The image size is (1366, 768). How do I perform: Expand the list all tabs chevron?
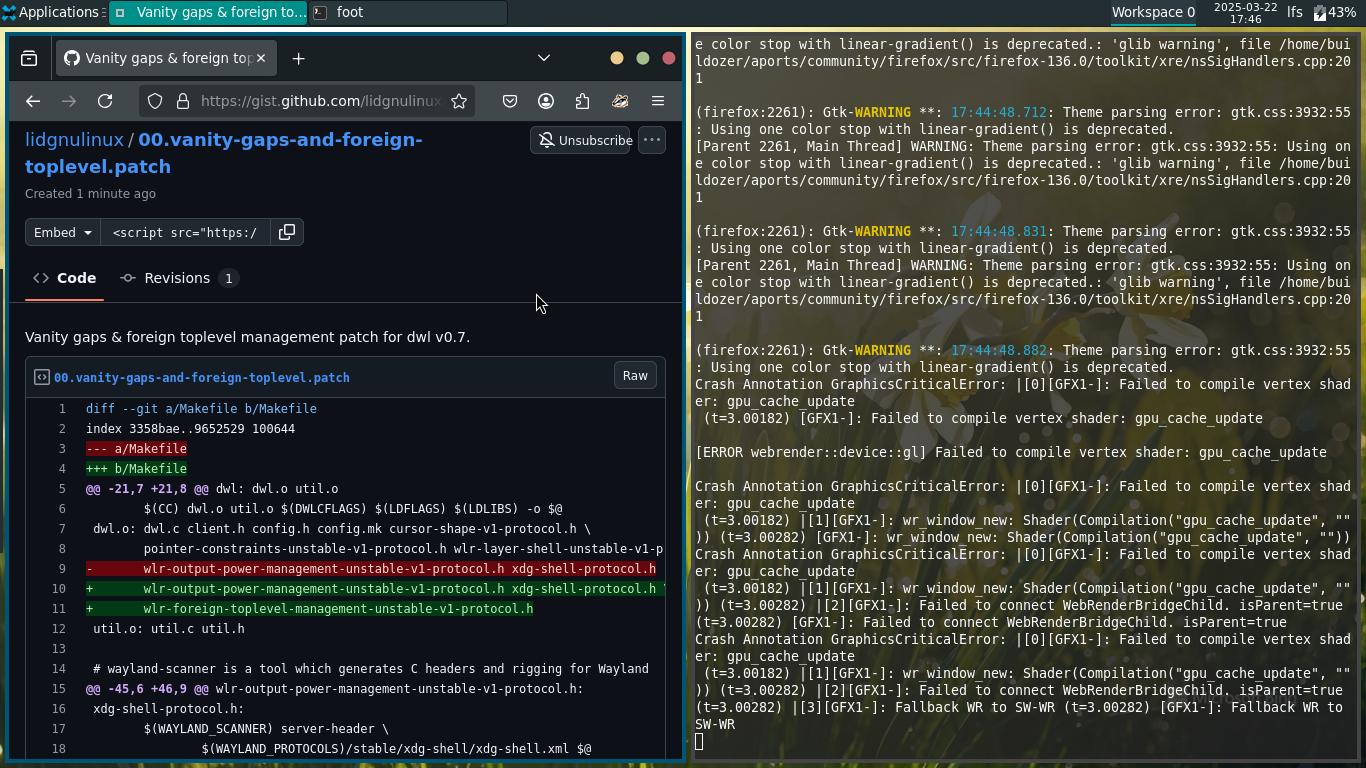point(544,58)
